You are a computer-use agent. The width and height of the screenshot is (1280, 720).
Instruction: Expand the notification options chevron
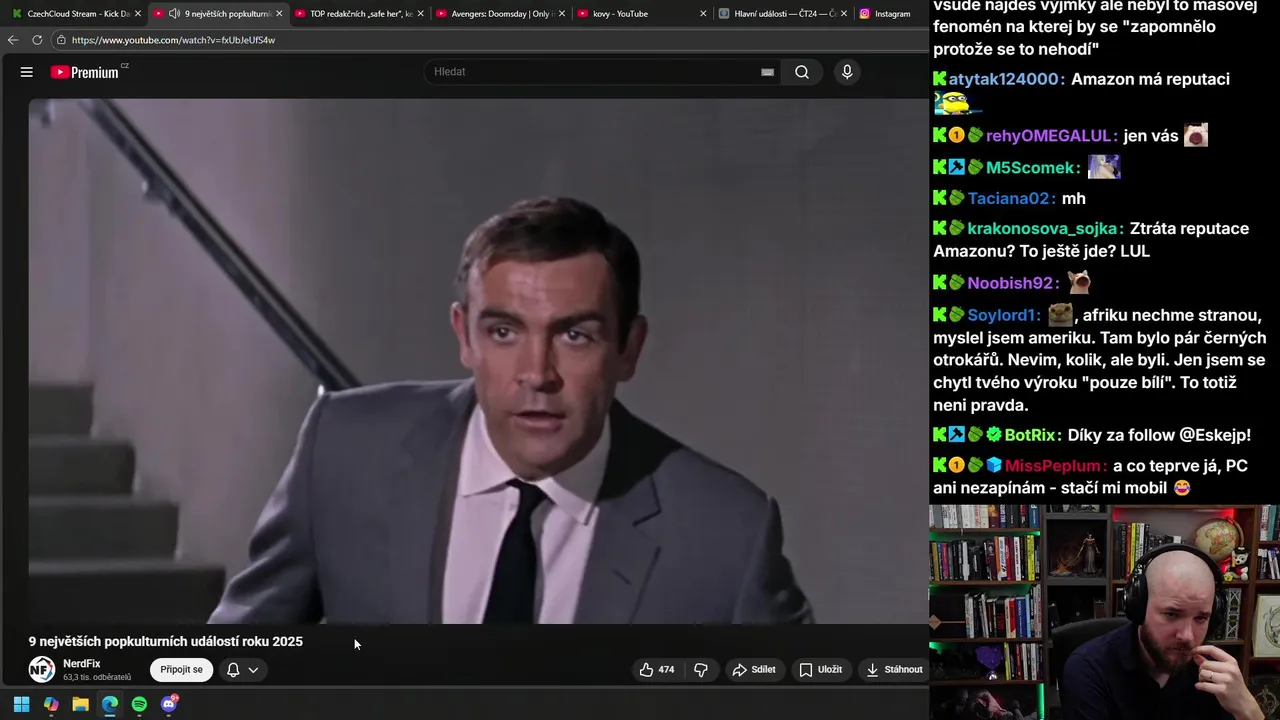254,670
